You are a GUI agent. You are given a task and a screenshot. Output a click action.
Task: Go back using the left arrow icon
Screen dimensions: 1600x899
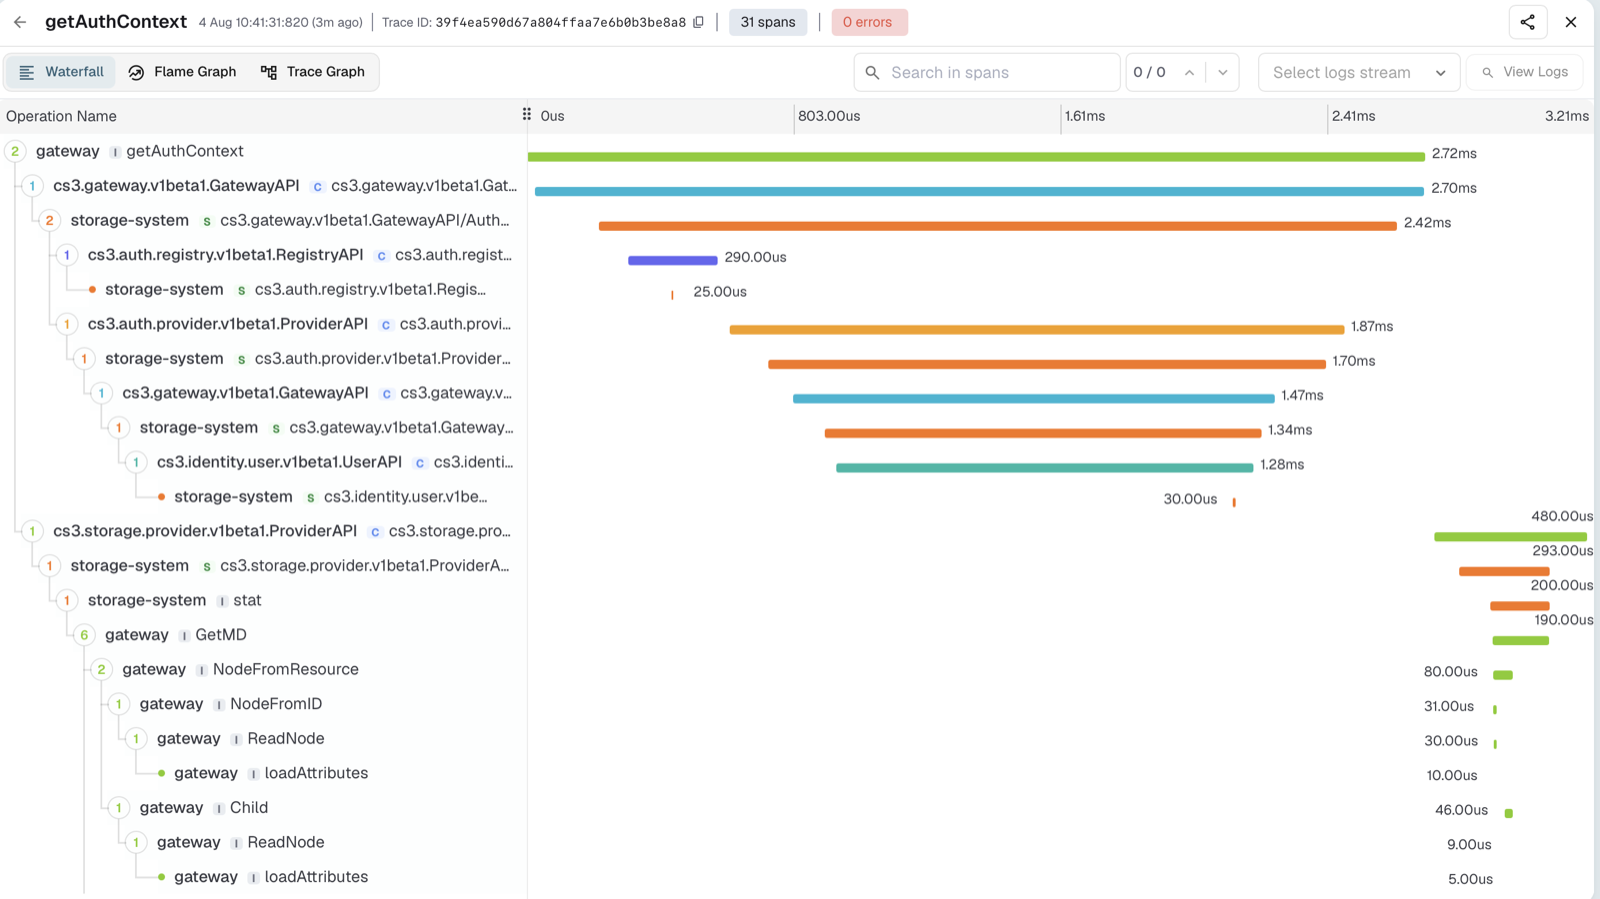[x=20, y=22]
